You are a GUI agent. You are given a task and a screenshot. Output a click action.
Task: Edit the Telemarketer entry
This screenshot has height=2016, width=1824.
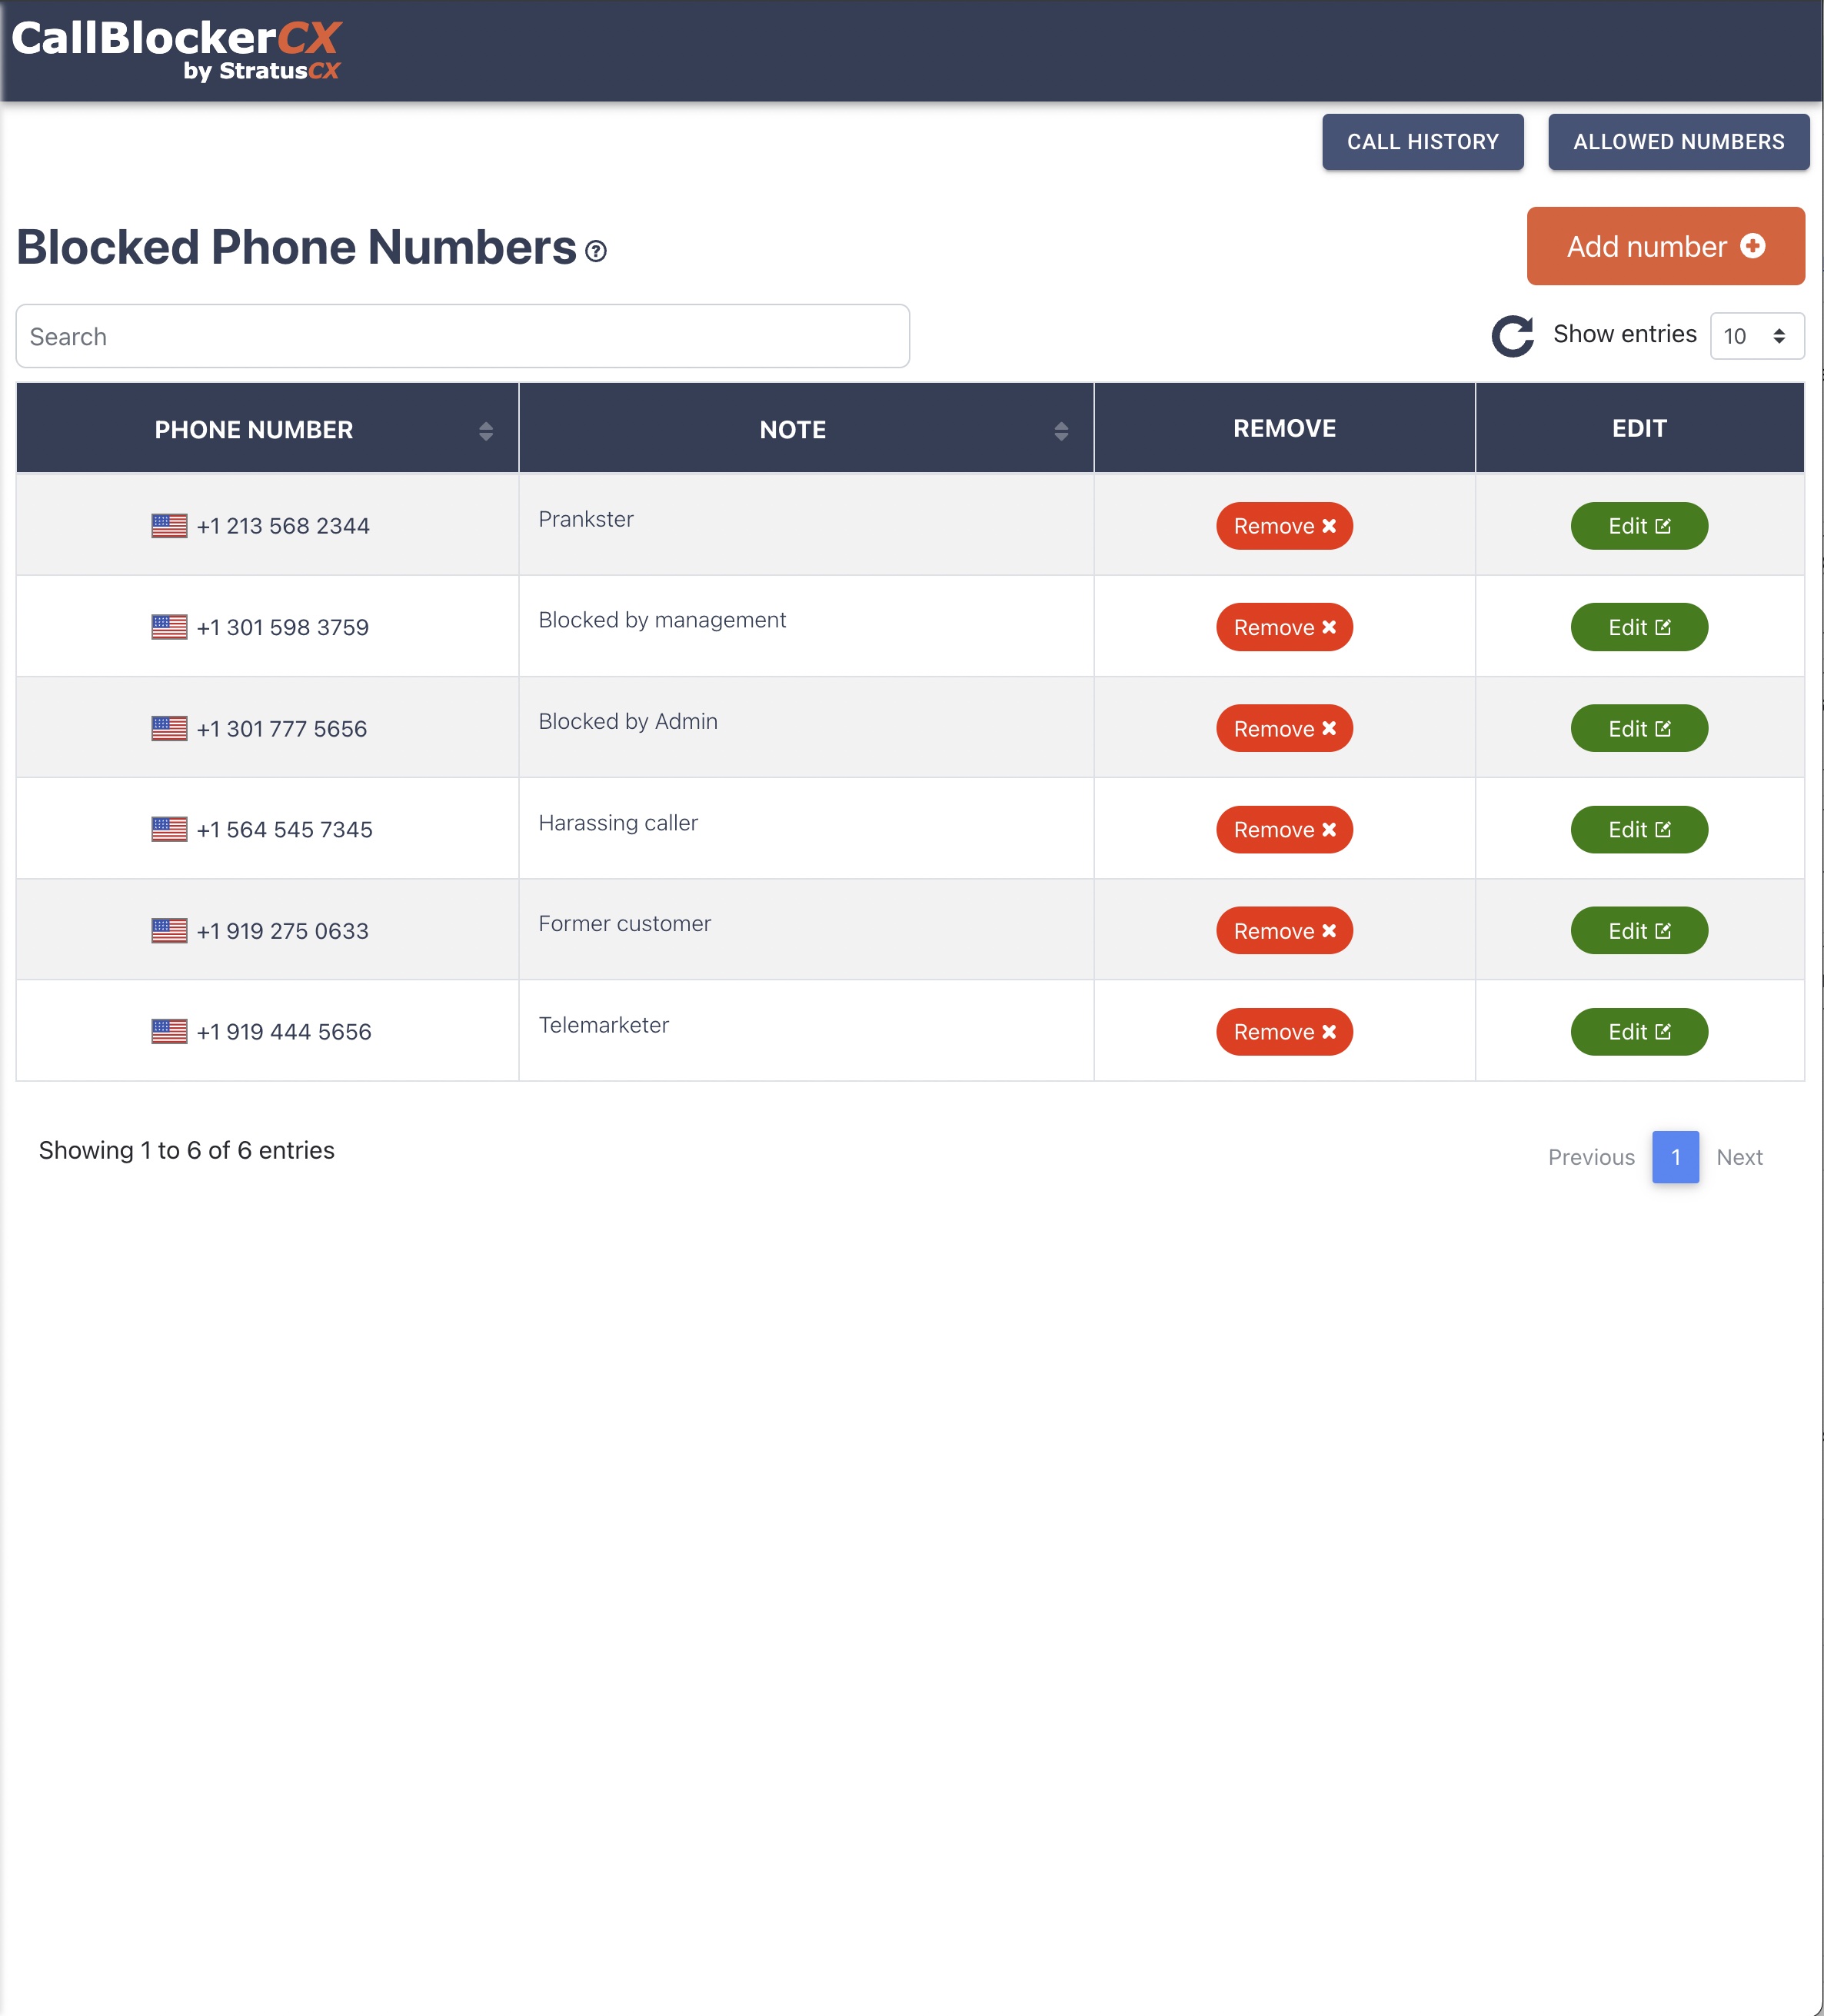pos(1638,1032)
